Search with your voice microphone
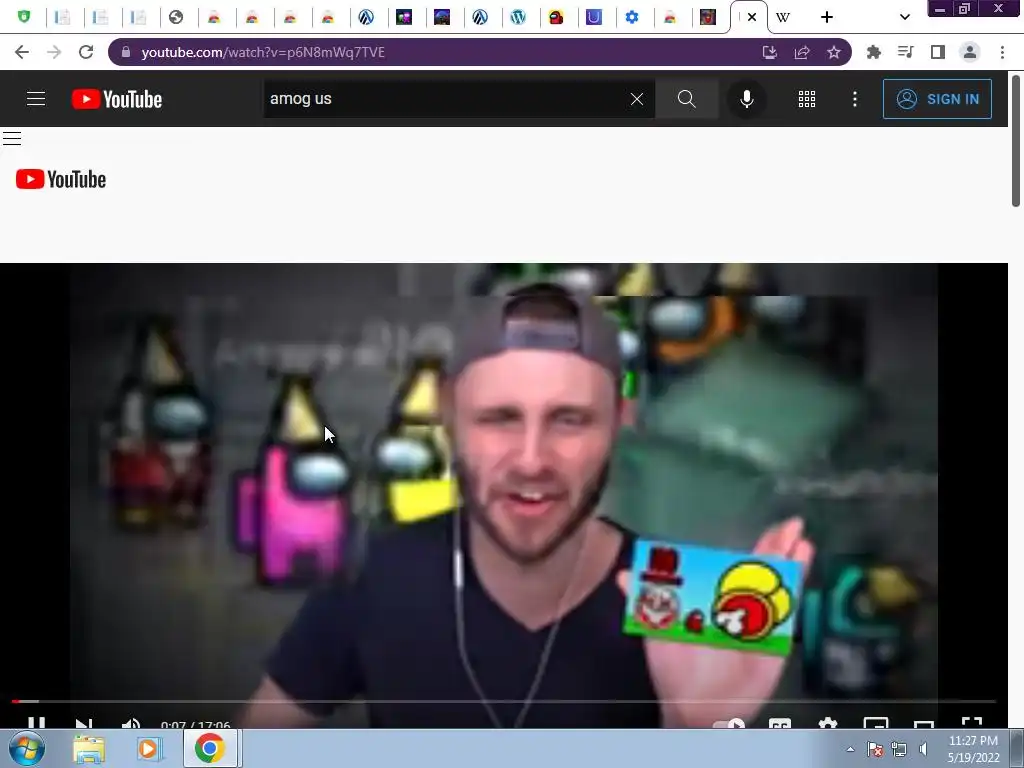This screenshot has width=1024, height=768. (x=746, y=99)
